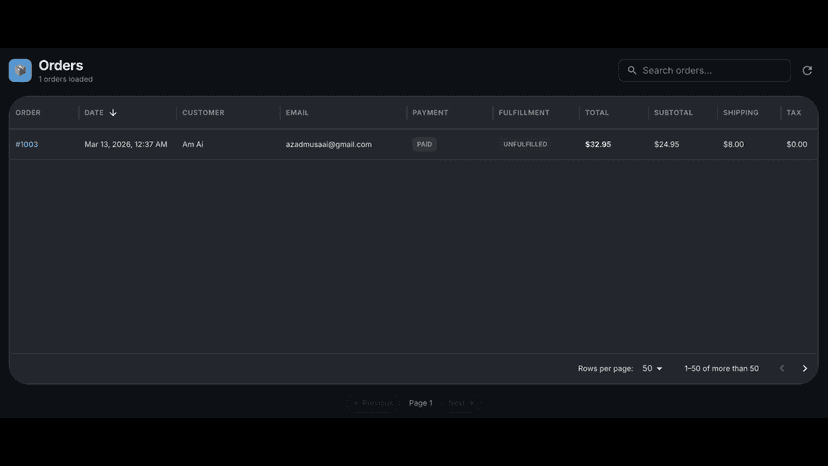828x466 pixels.
Task: Click the Previous button below table
Action: [x=373, y=403]
